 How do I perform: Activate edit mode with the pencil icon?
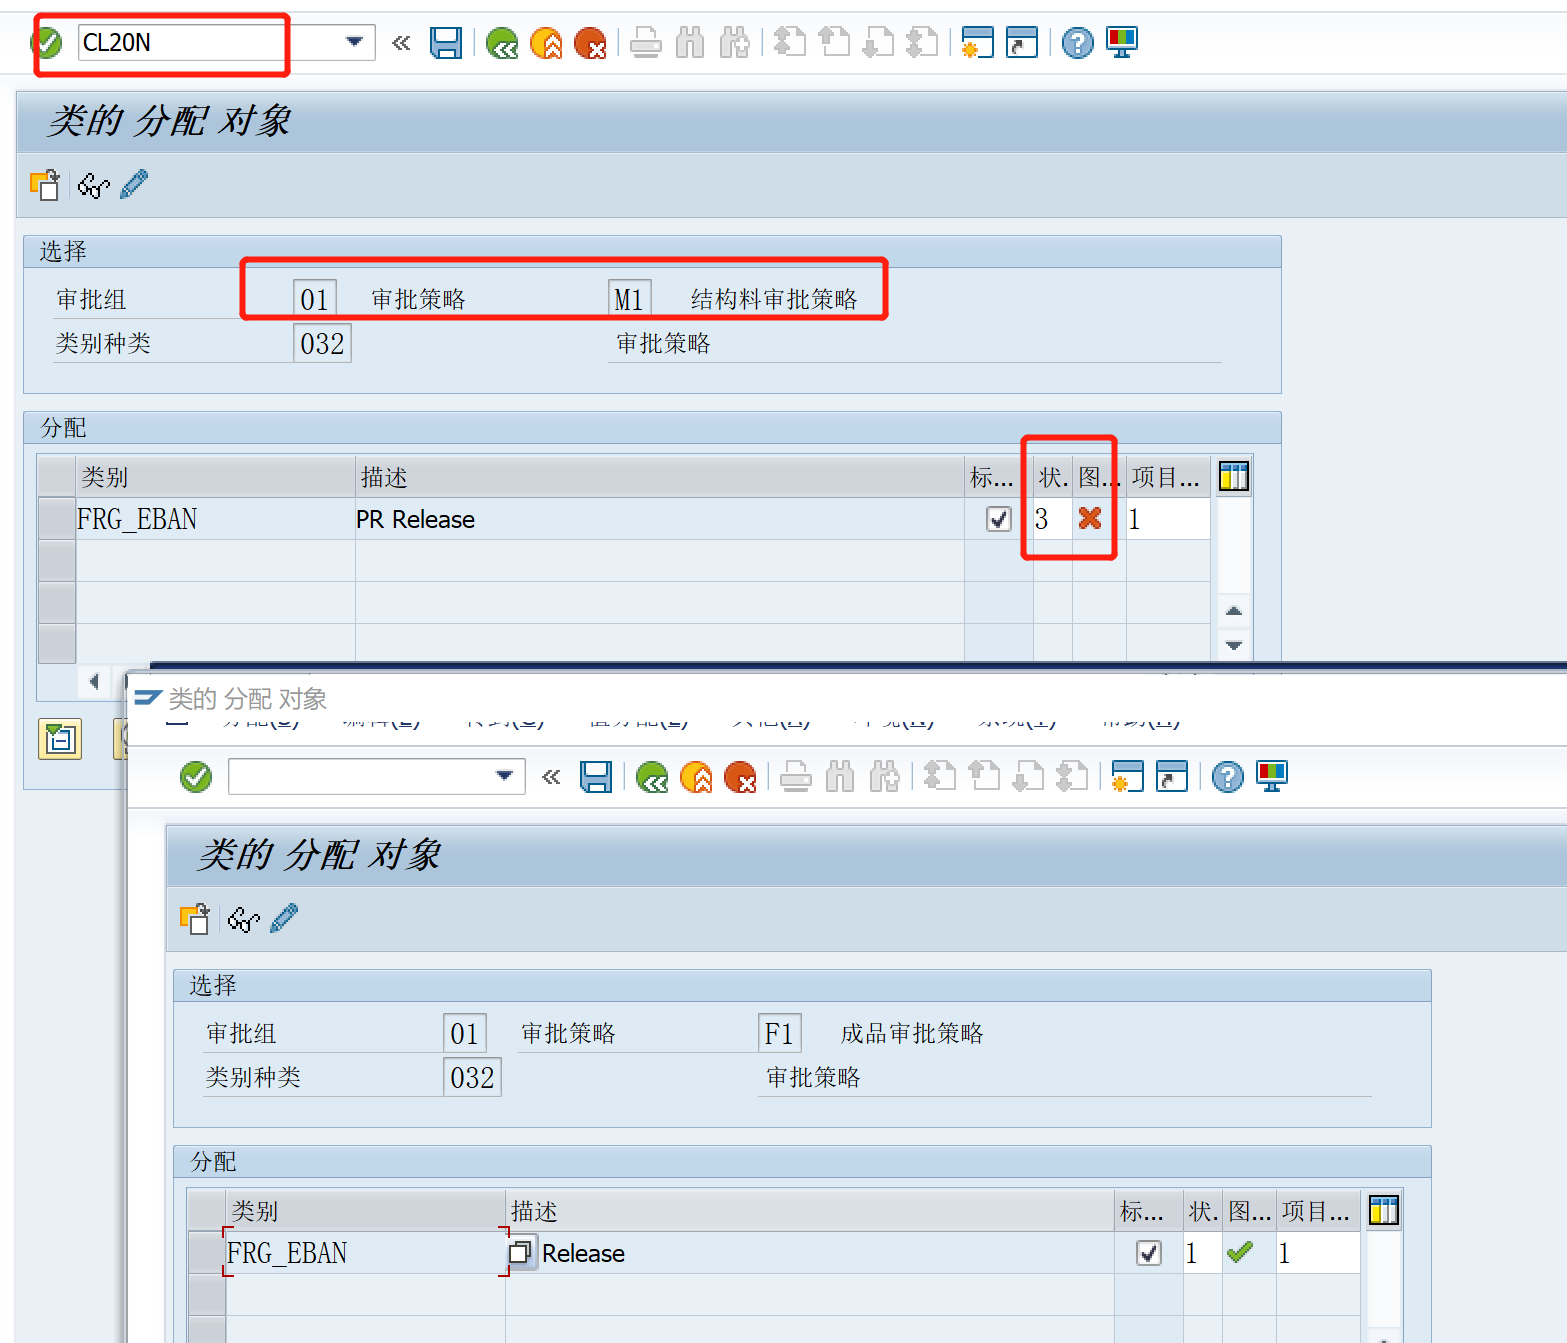133,185
